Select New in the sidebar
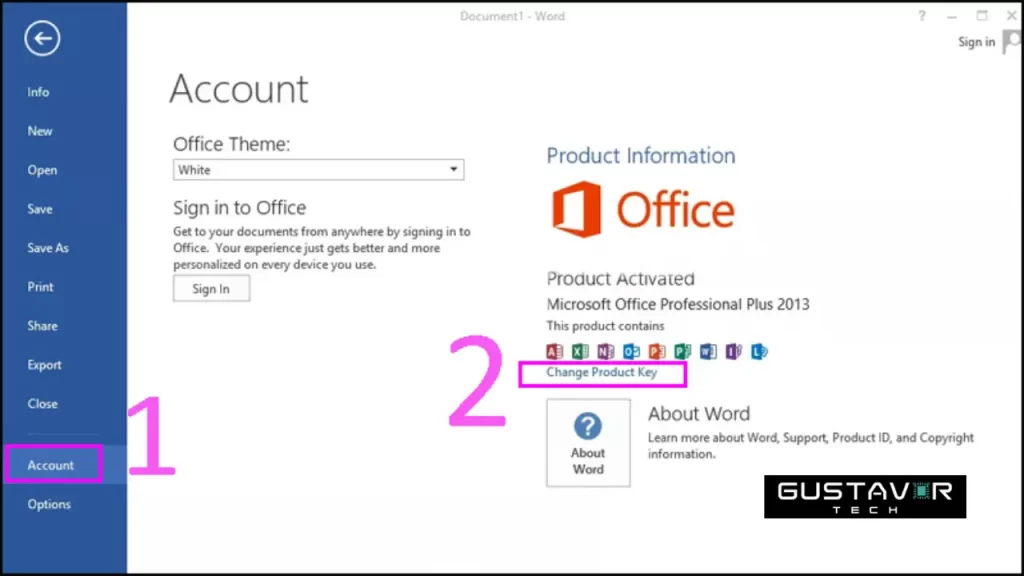Viewport: 1024px width, 576px height. (x=40, y=131)
